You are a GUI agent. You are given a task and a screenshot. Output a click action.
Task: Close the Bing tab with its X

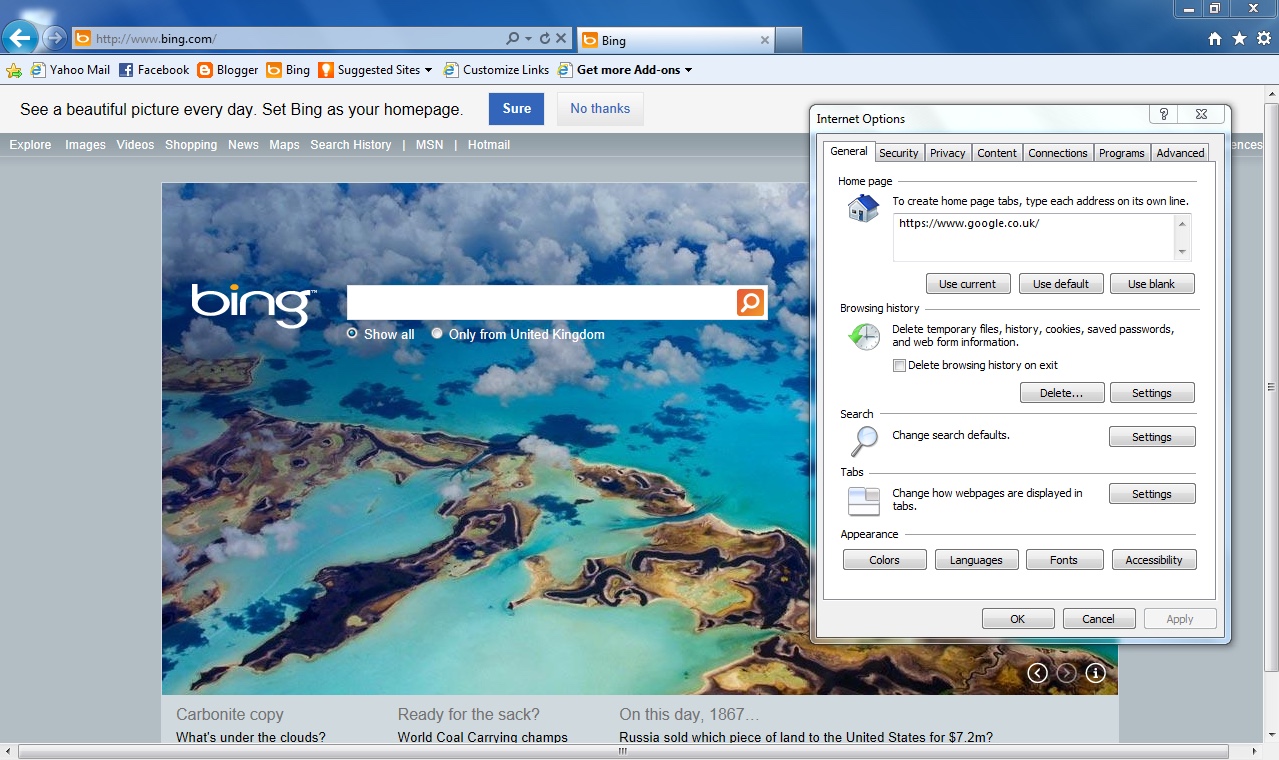[x=765, y=40]
